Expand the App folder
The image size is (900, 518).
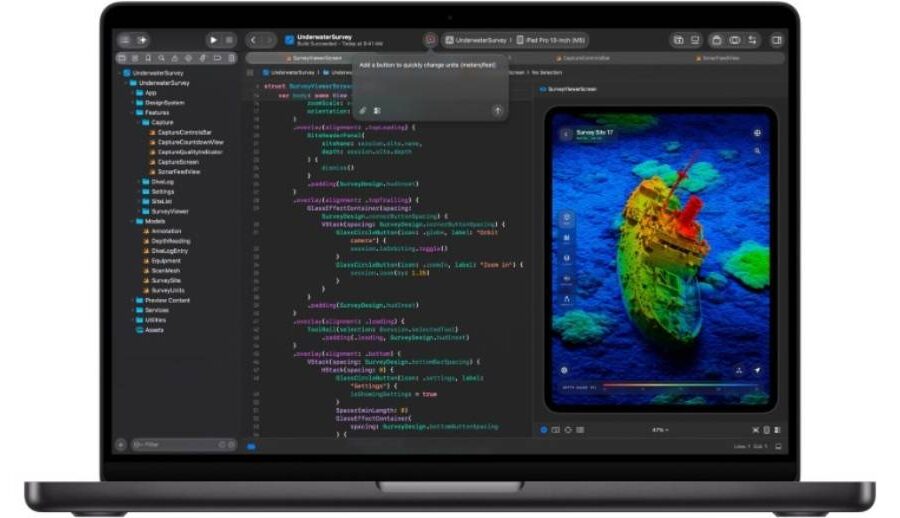click(x=133, y=92)
